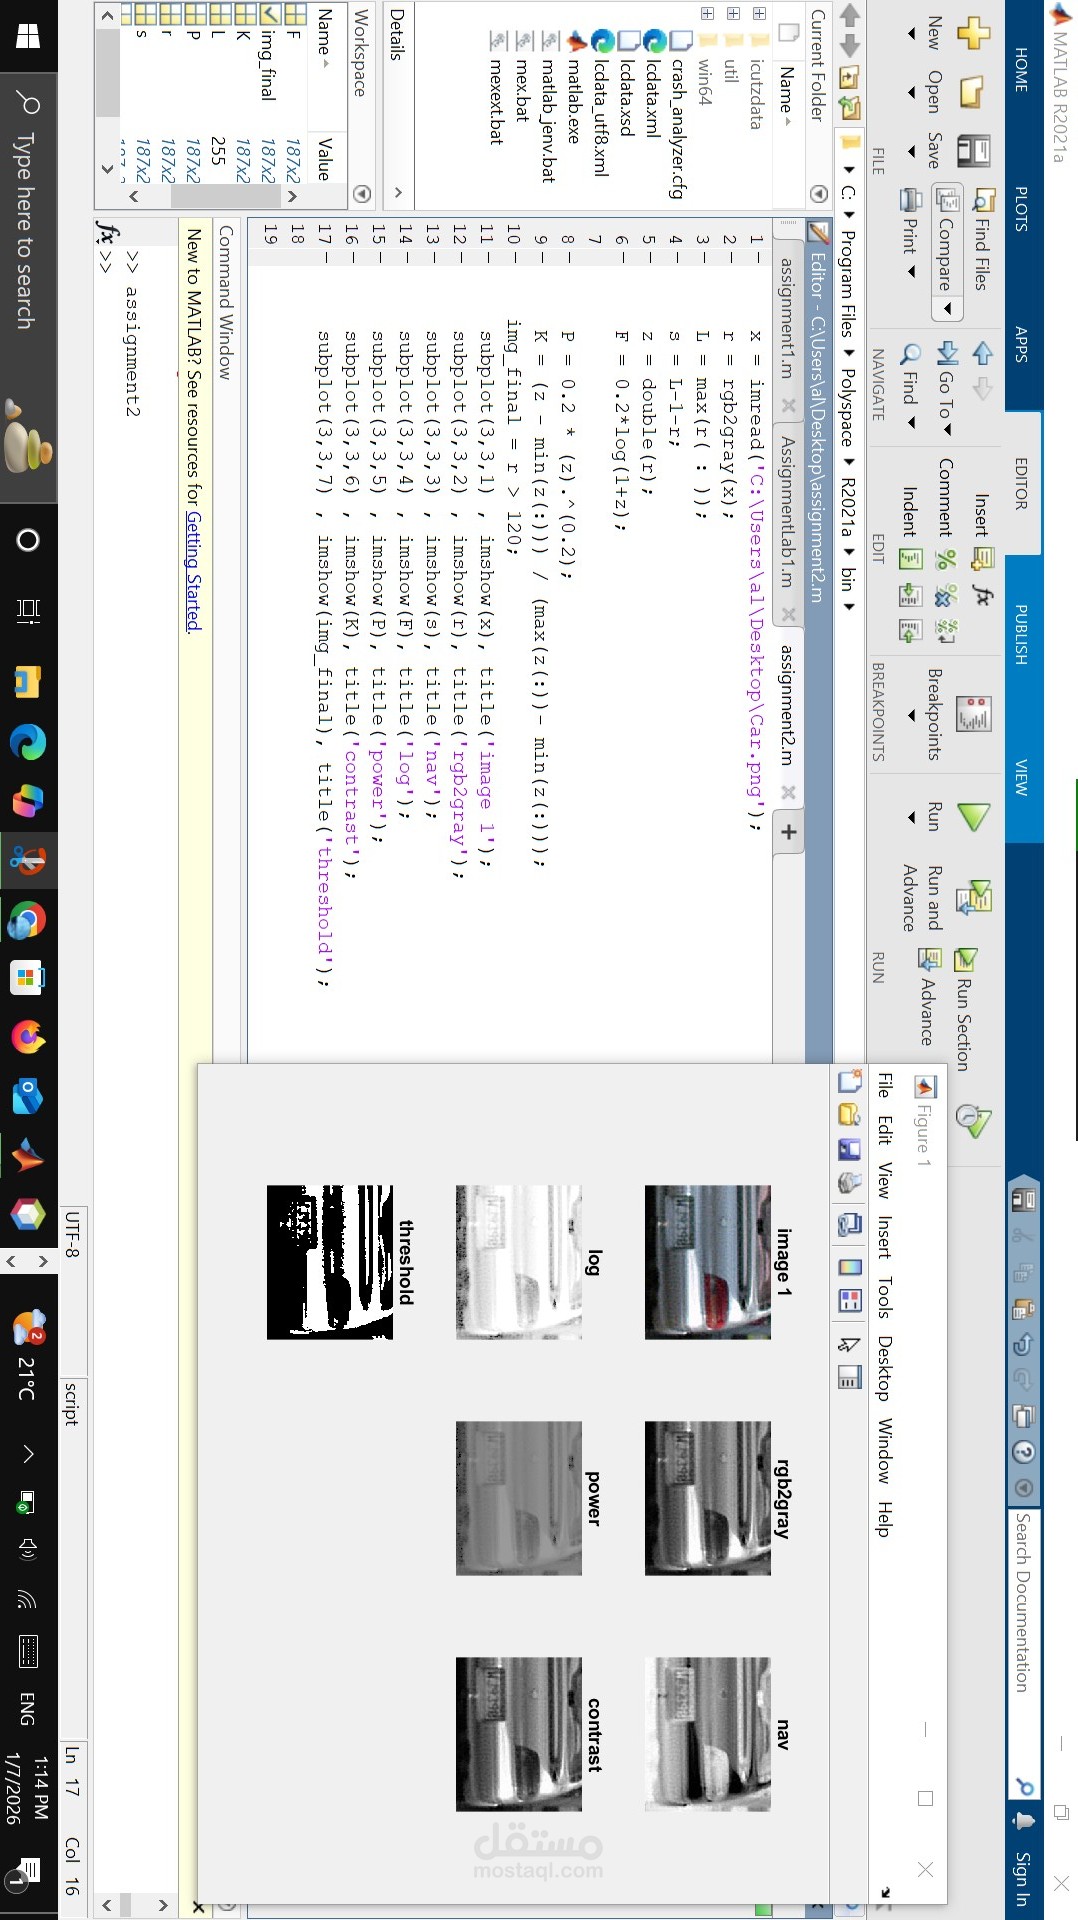Click Save Figure icon in Figure 1 toolbar

click(849, 1149)
